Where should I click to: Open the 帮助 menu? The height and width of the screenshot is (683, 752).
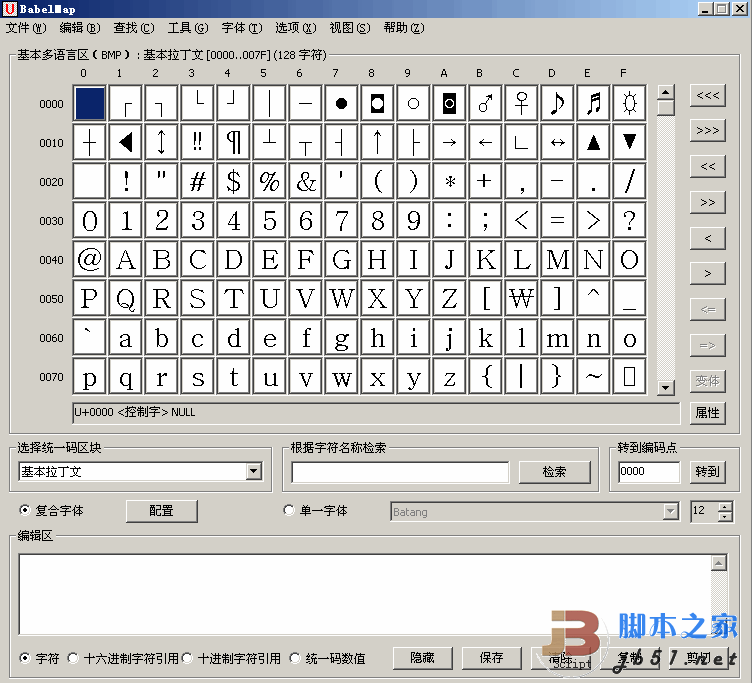coord(404,28)
